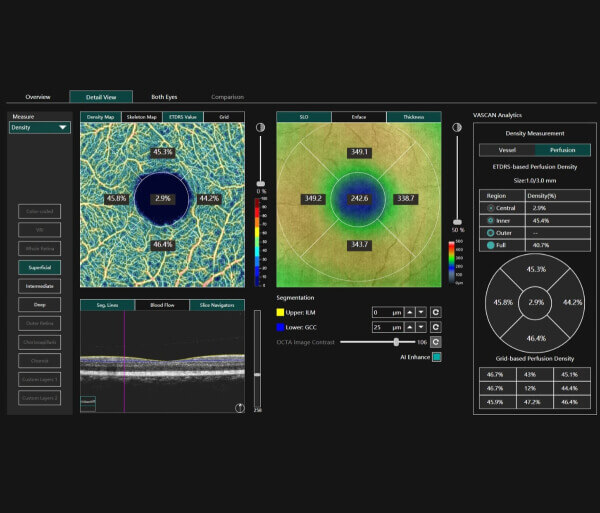Click contrast icon above the density map slider
This screenshot has height=513, width=600.
pyautogui.click(x=261, y=127)
